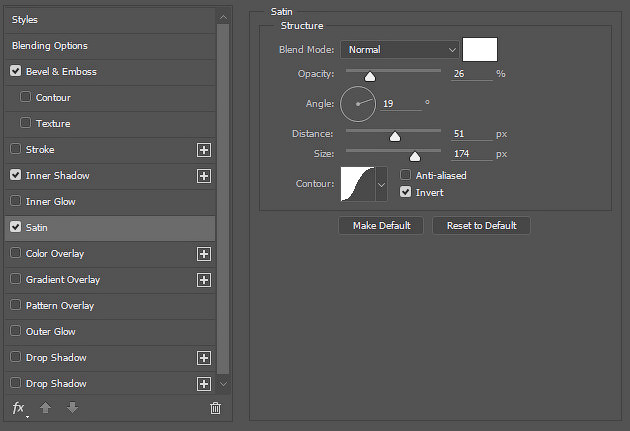Click the Make Default button
Screen dimensions: 630x431
(381, 226)
